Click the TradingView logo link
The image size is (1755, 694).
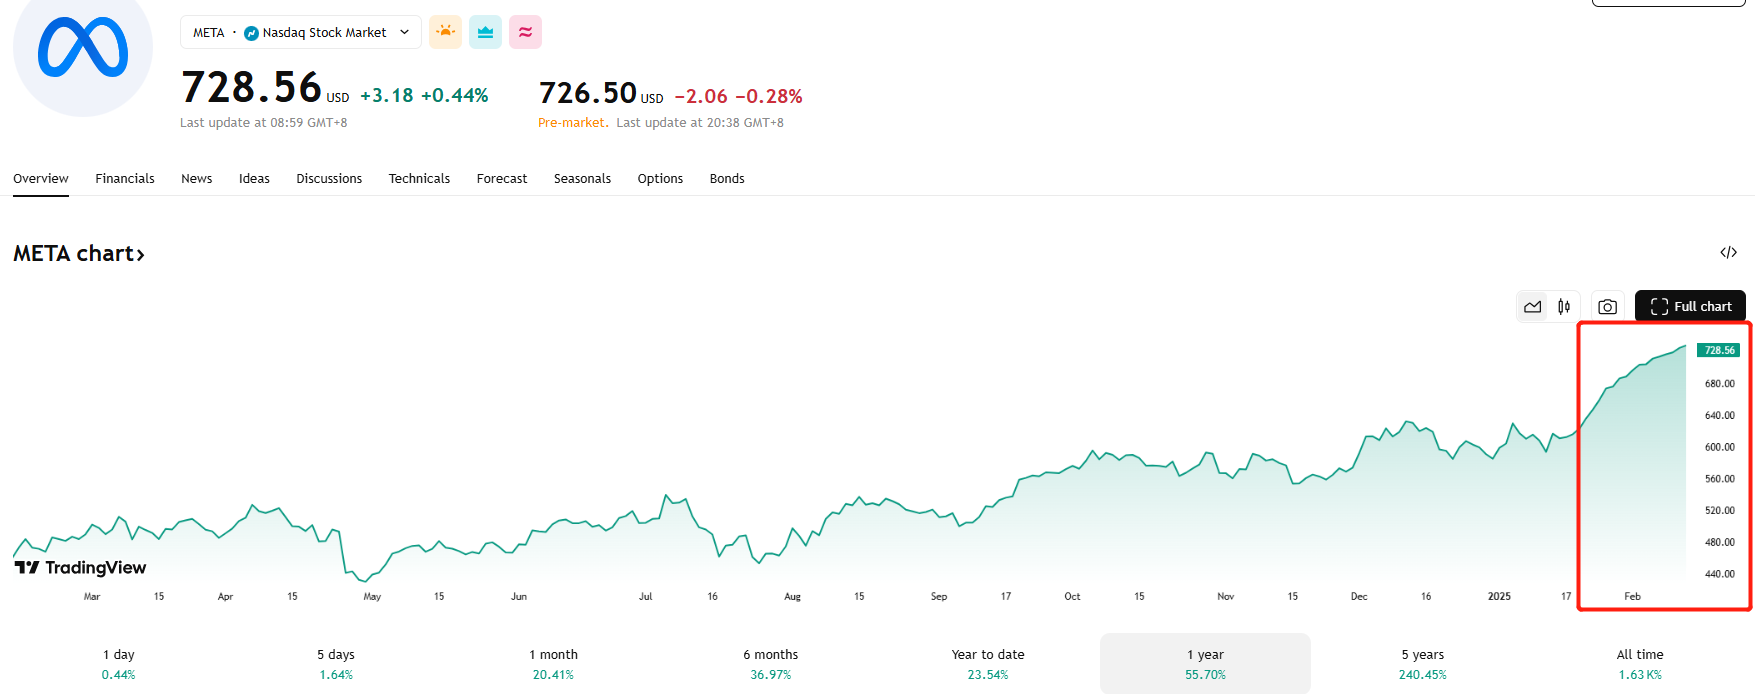(x=81, y=568)
